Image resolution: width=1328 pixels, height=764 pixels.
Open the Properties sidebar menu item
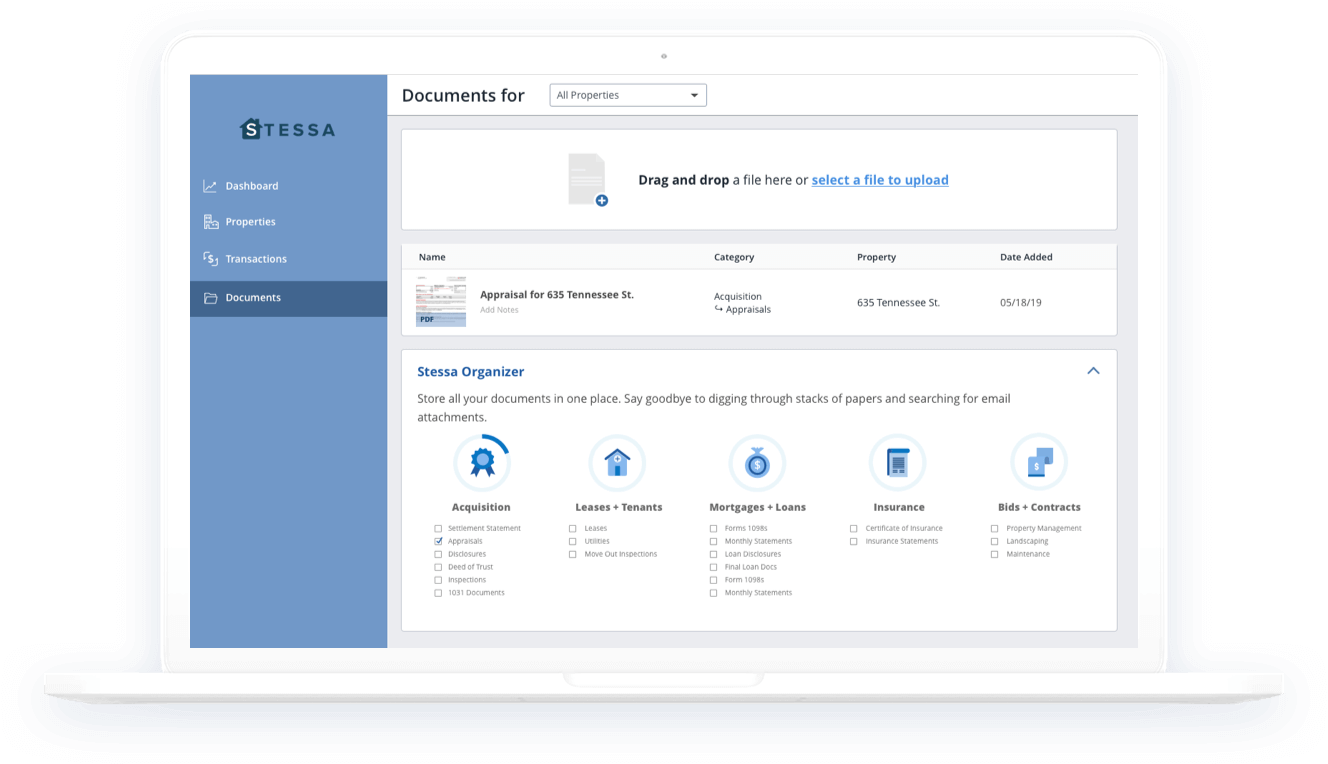tap(250, 222)
